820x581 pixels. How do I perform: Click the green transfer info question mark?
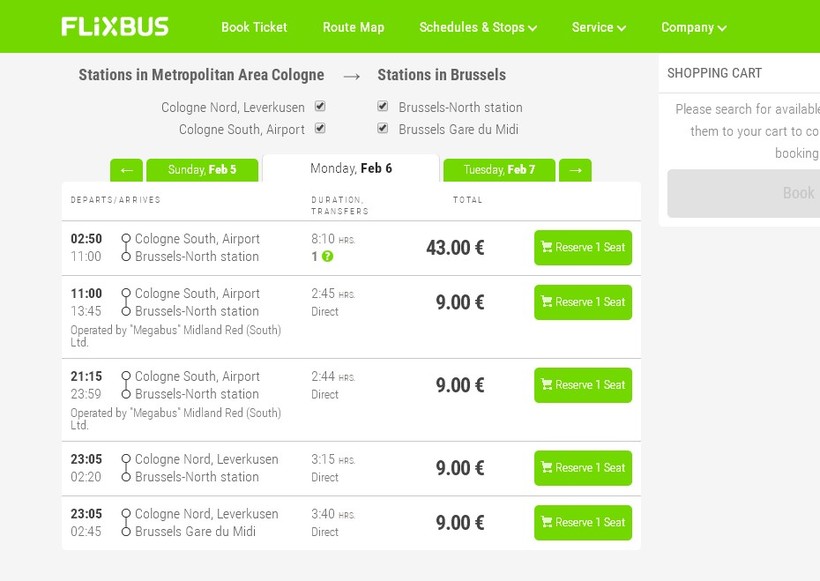[x=327, y=257]
